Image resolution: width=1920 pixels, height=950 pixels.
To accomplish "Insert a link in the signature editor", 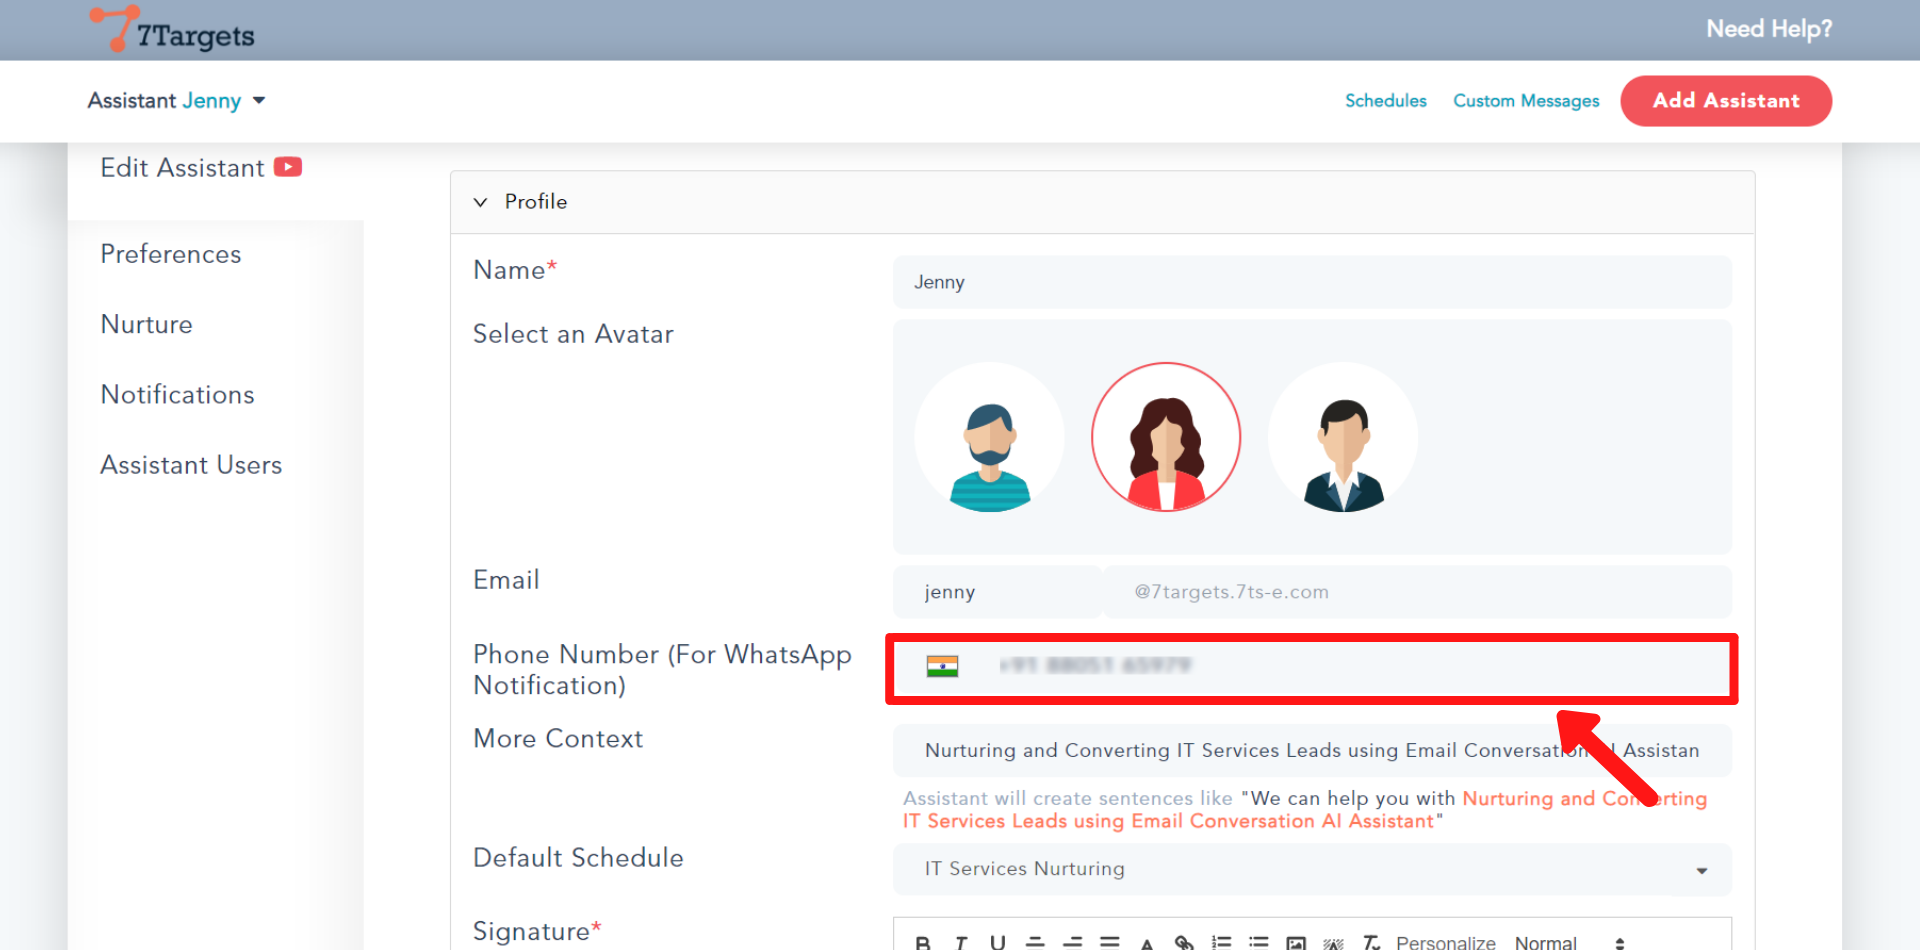I will point(1184,942).
